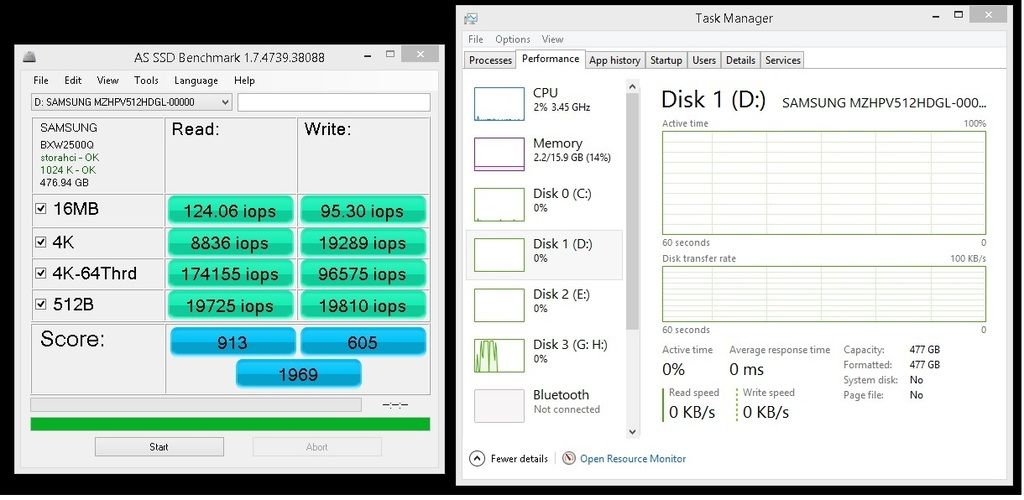Open AS SSD Edit menu
The image size is (1024, 500).
(72, 80)
